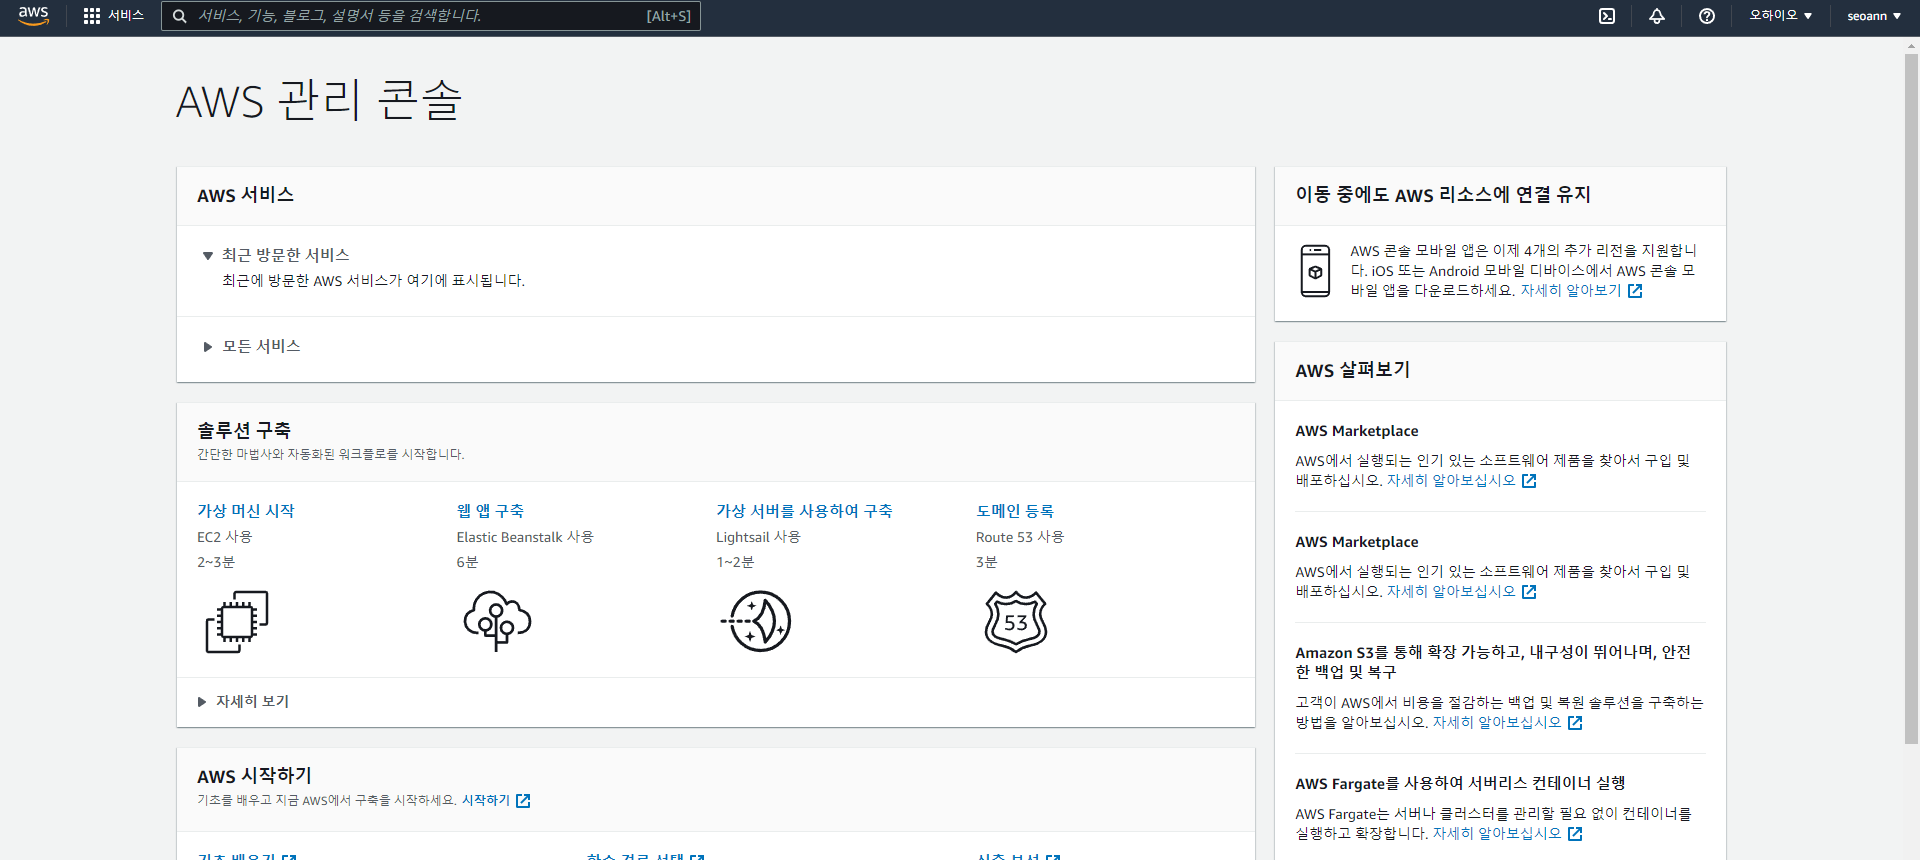Click the magnifier search icon
This screenshot has height=860, width=1920.
point(180,16)
